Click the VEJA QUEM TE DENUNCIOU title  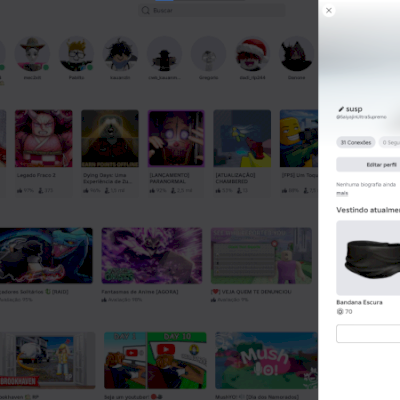click(x=251, y=292)
